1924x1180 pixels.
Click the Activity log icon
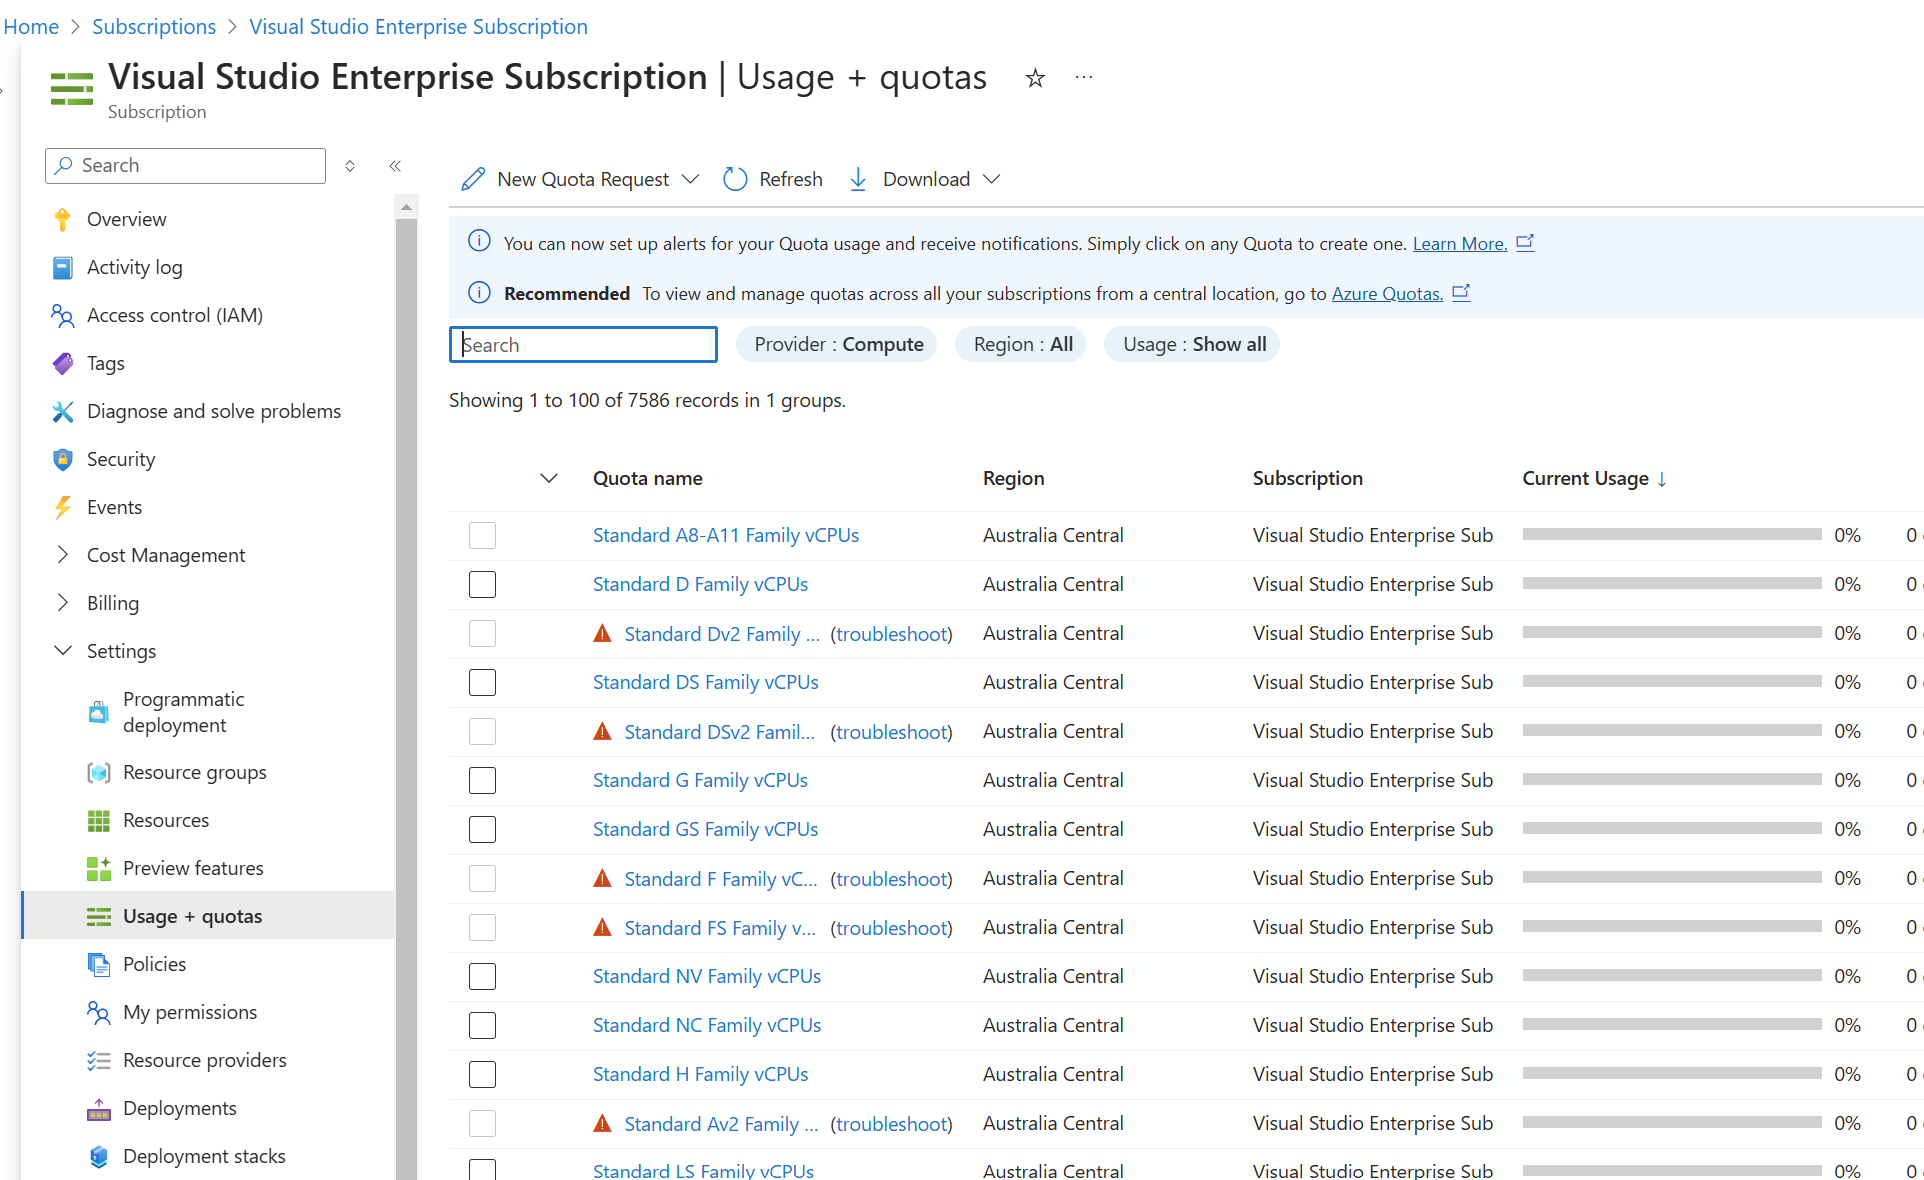point(62,267)
